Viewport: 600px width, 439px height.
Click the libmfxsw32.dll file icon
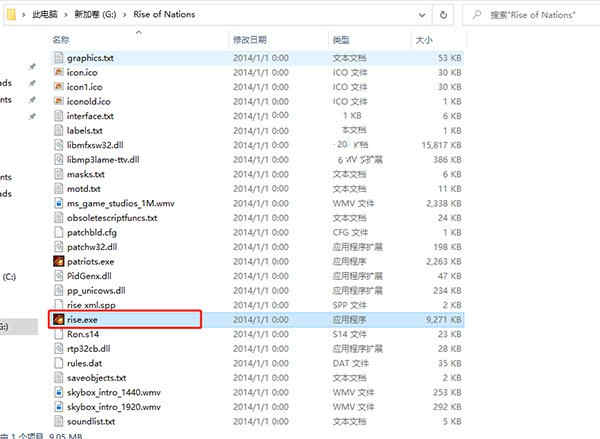coord(59,145)
